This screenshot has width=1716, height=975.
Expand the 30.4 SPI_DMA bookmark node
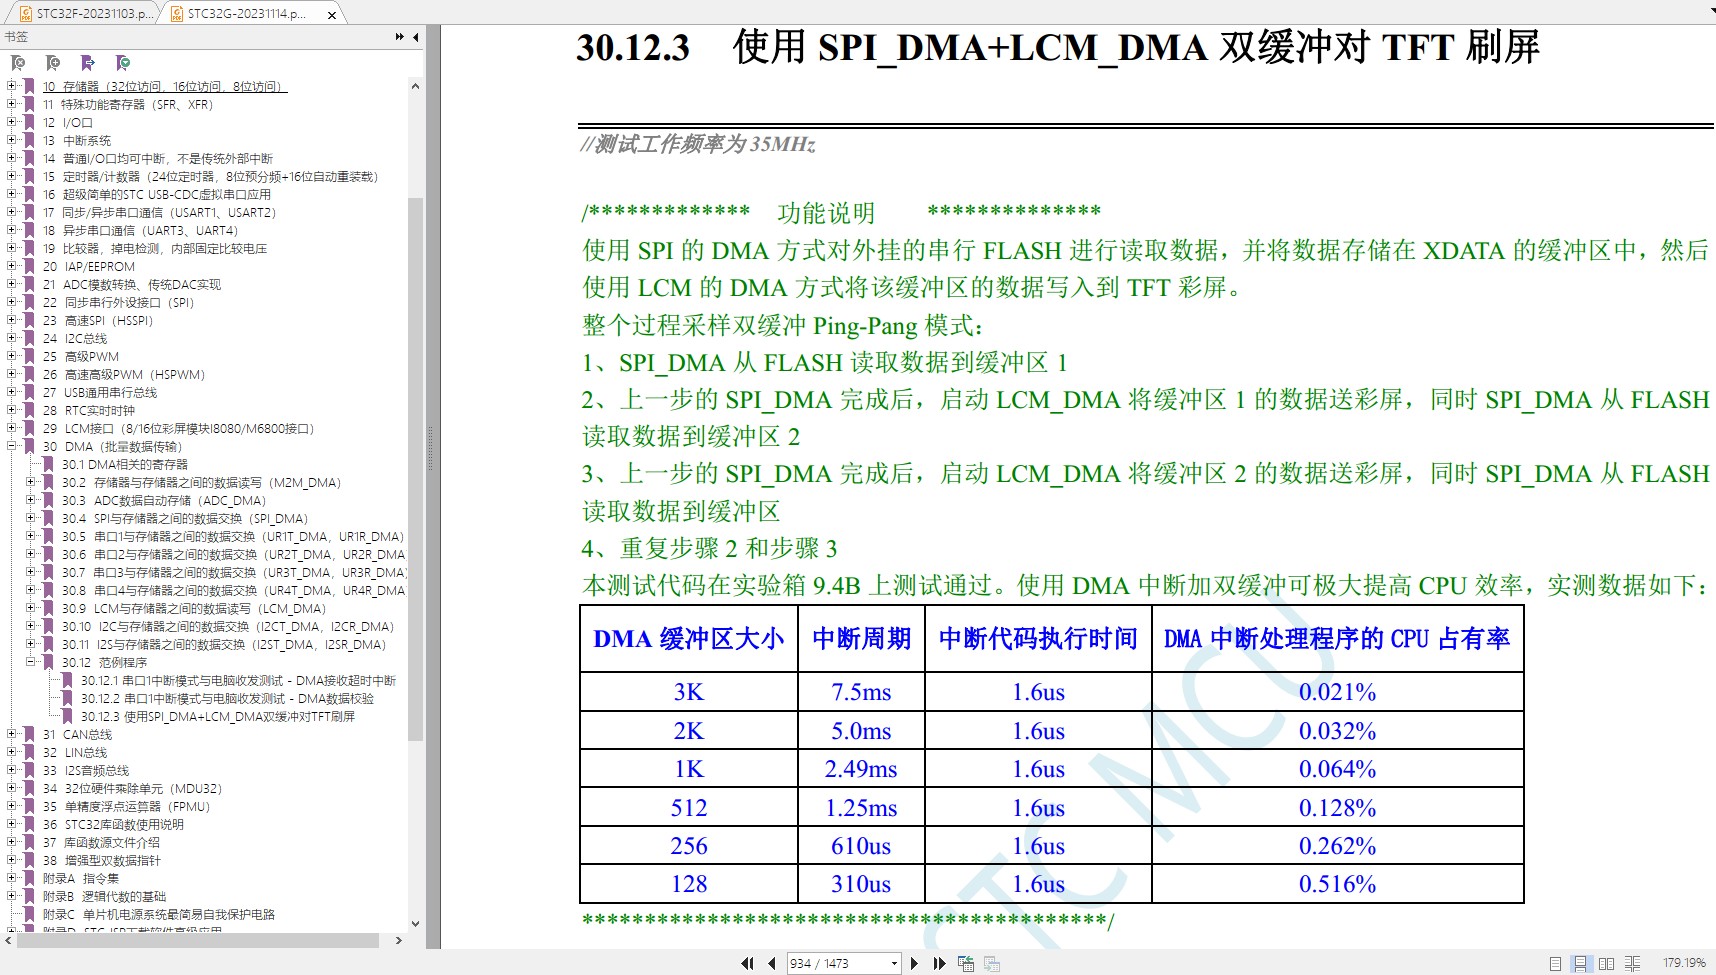point(31,519)
